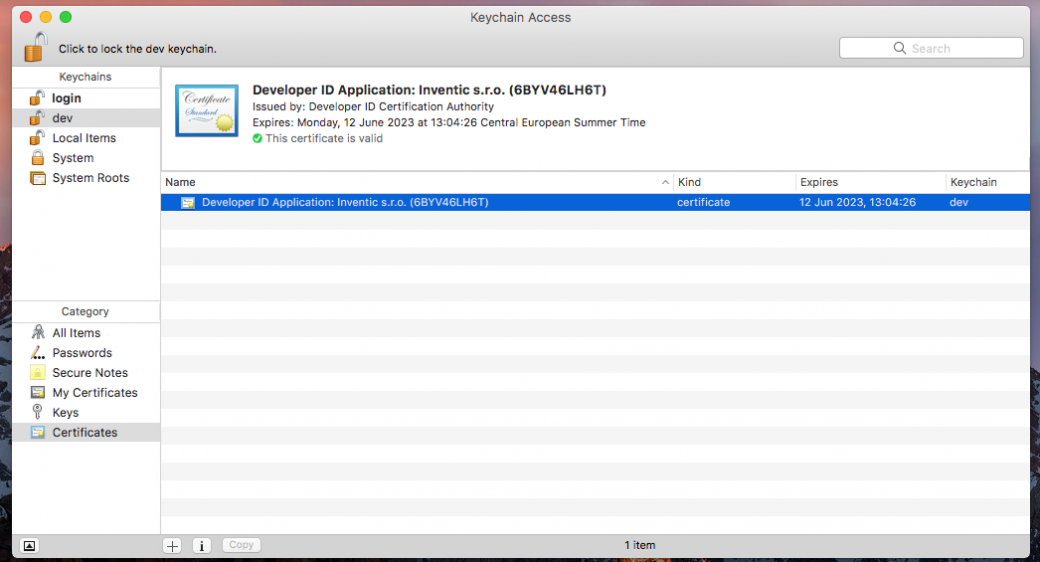
Task: Click the large certificate thumbnail image
Action: (207, 111)
